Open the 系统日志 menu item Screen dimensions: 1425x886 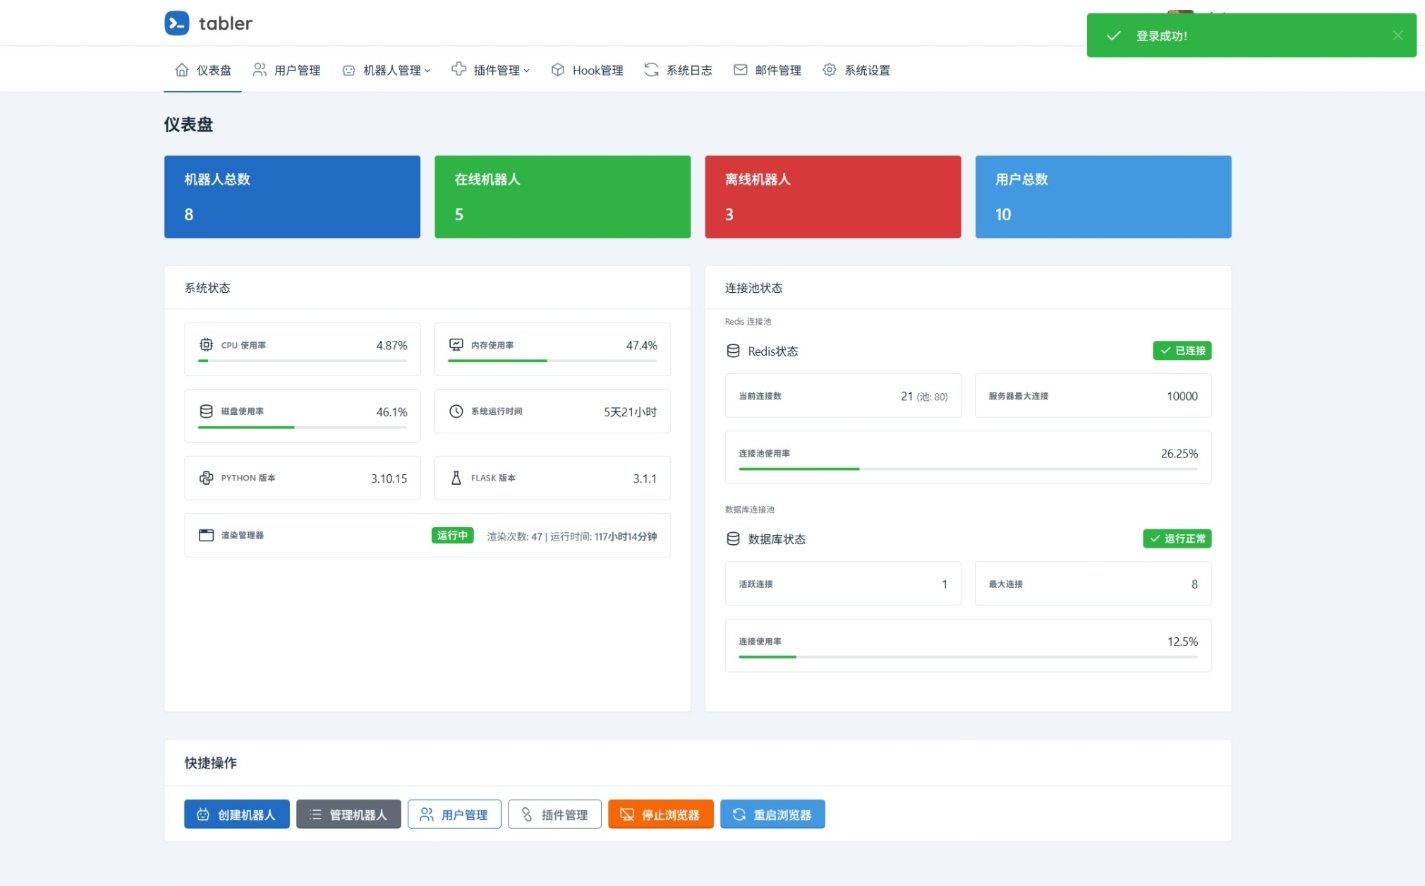point(678,70)
